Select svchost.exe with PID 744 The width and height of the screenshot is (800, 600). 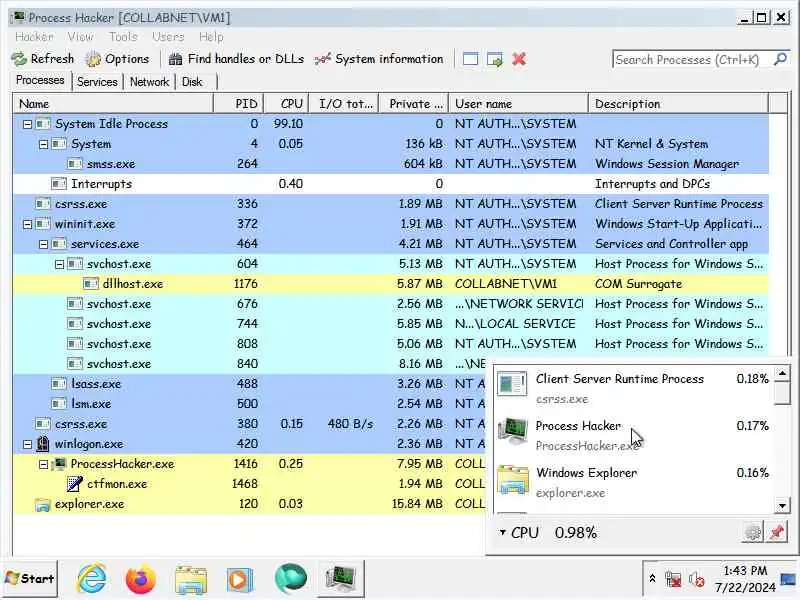(390, 323)
